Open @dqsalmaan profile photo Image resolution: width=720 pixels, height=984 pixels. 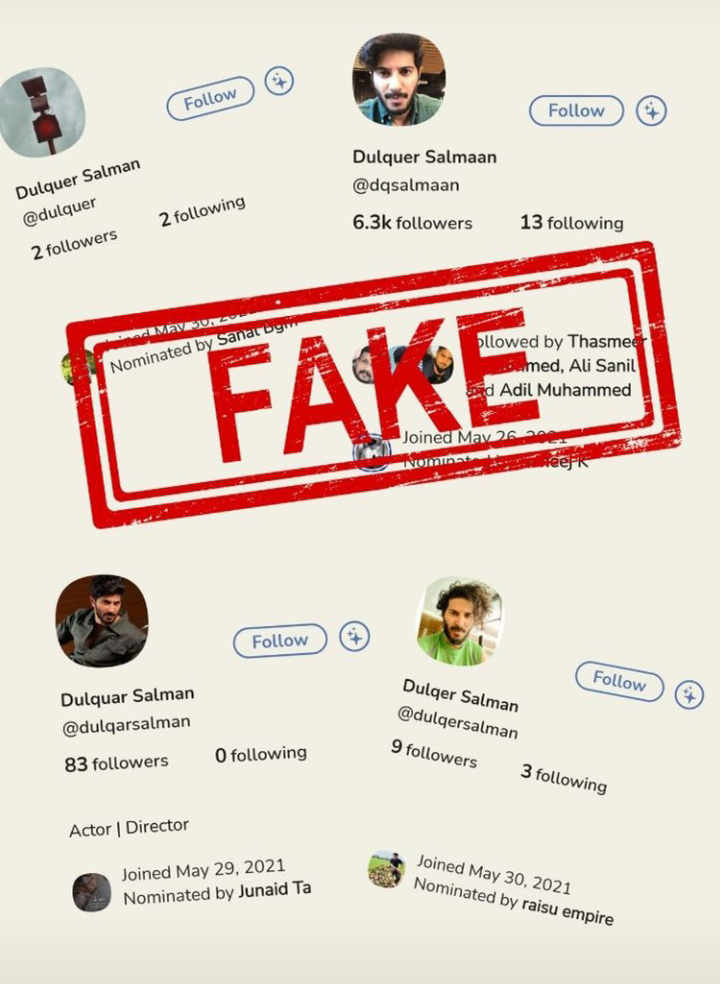coord(399,79)
